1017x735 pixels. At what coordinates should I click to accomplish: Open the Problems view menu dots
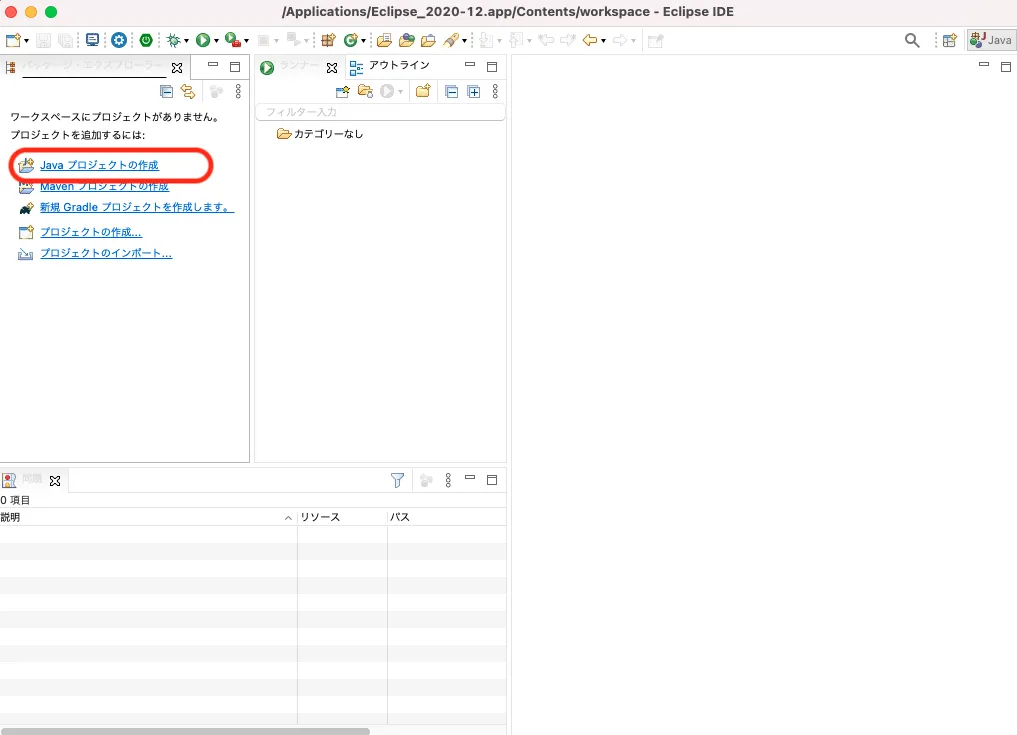448,480
